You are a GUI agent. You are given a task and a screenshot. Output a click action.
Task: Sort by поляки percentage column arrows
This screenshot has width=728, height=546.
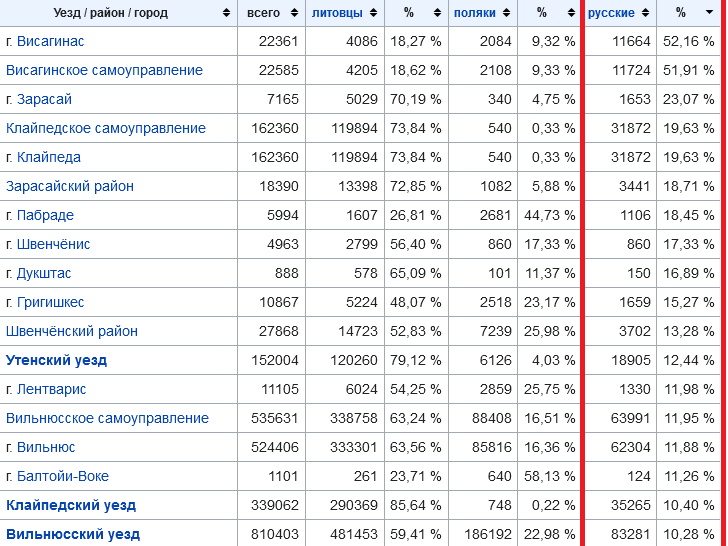pos(570,13)
